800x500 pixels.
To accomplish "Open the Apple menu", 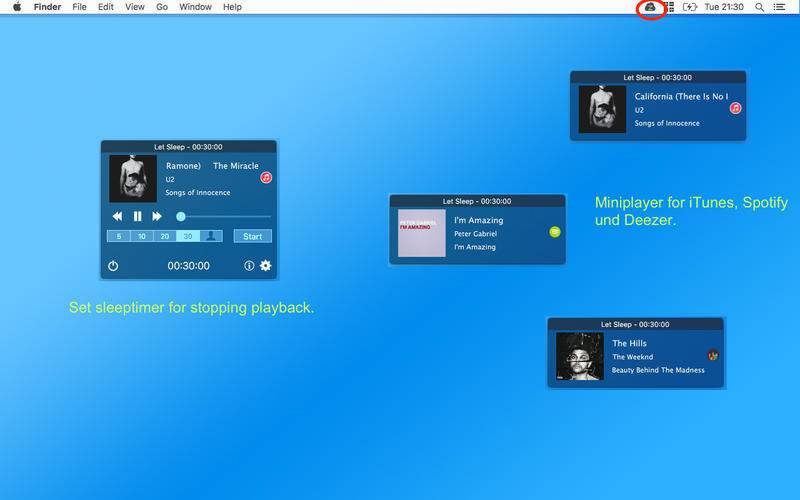I will (17, 7).
